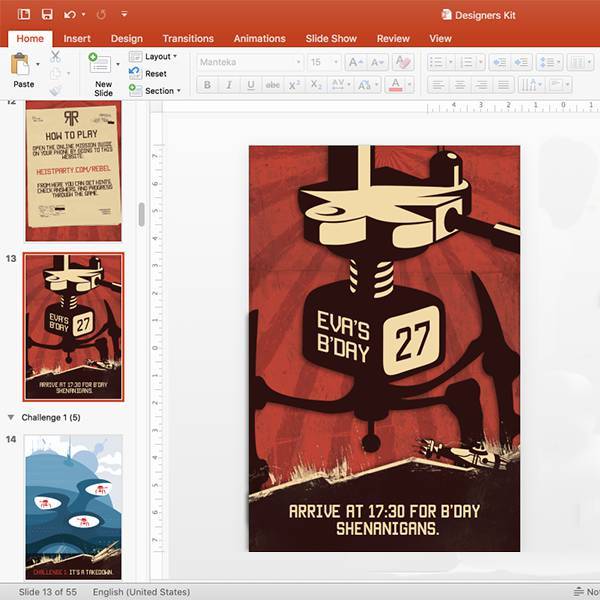This screenshot has height=600, width=600.
Task: Open the Undo history dropdown arrow
Action: click(83, 15)
